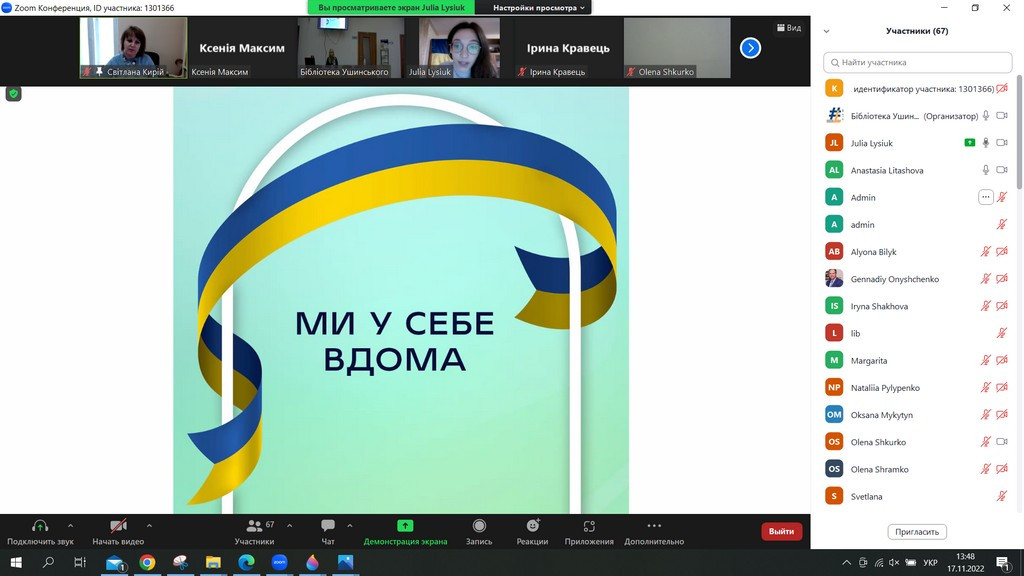
Task: Collapse participants panel with the chevron
Action: 826,31
